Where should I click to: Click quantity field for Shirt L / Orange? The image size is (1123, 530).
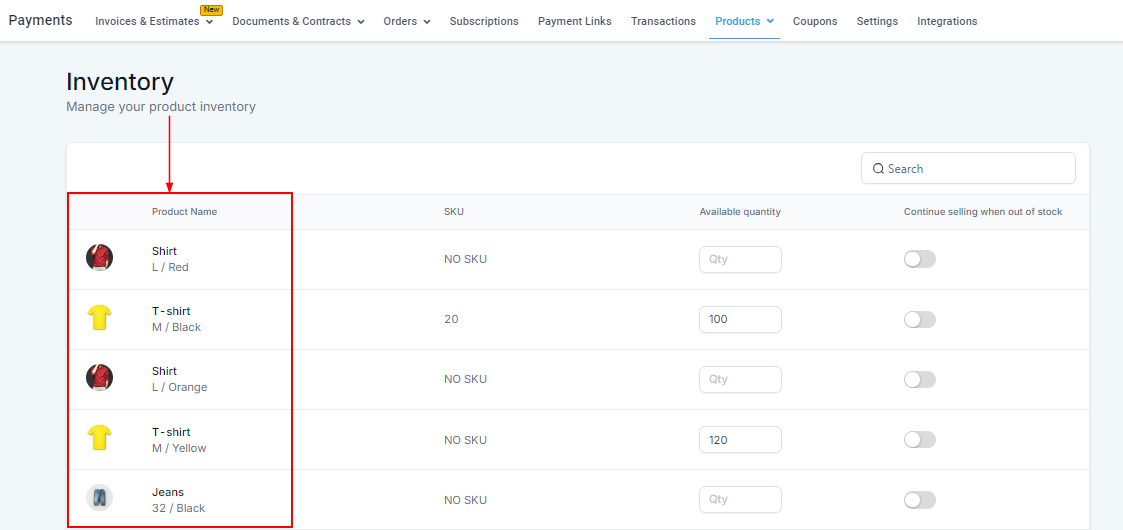pos(740,380)
